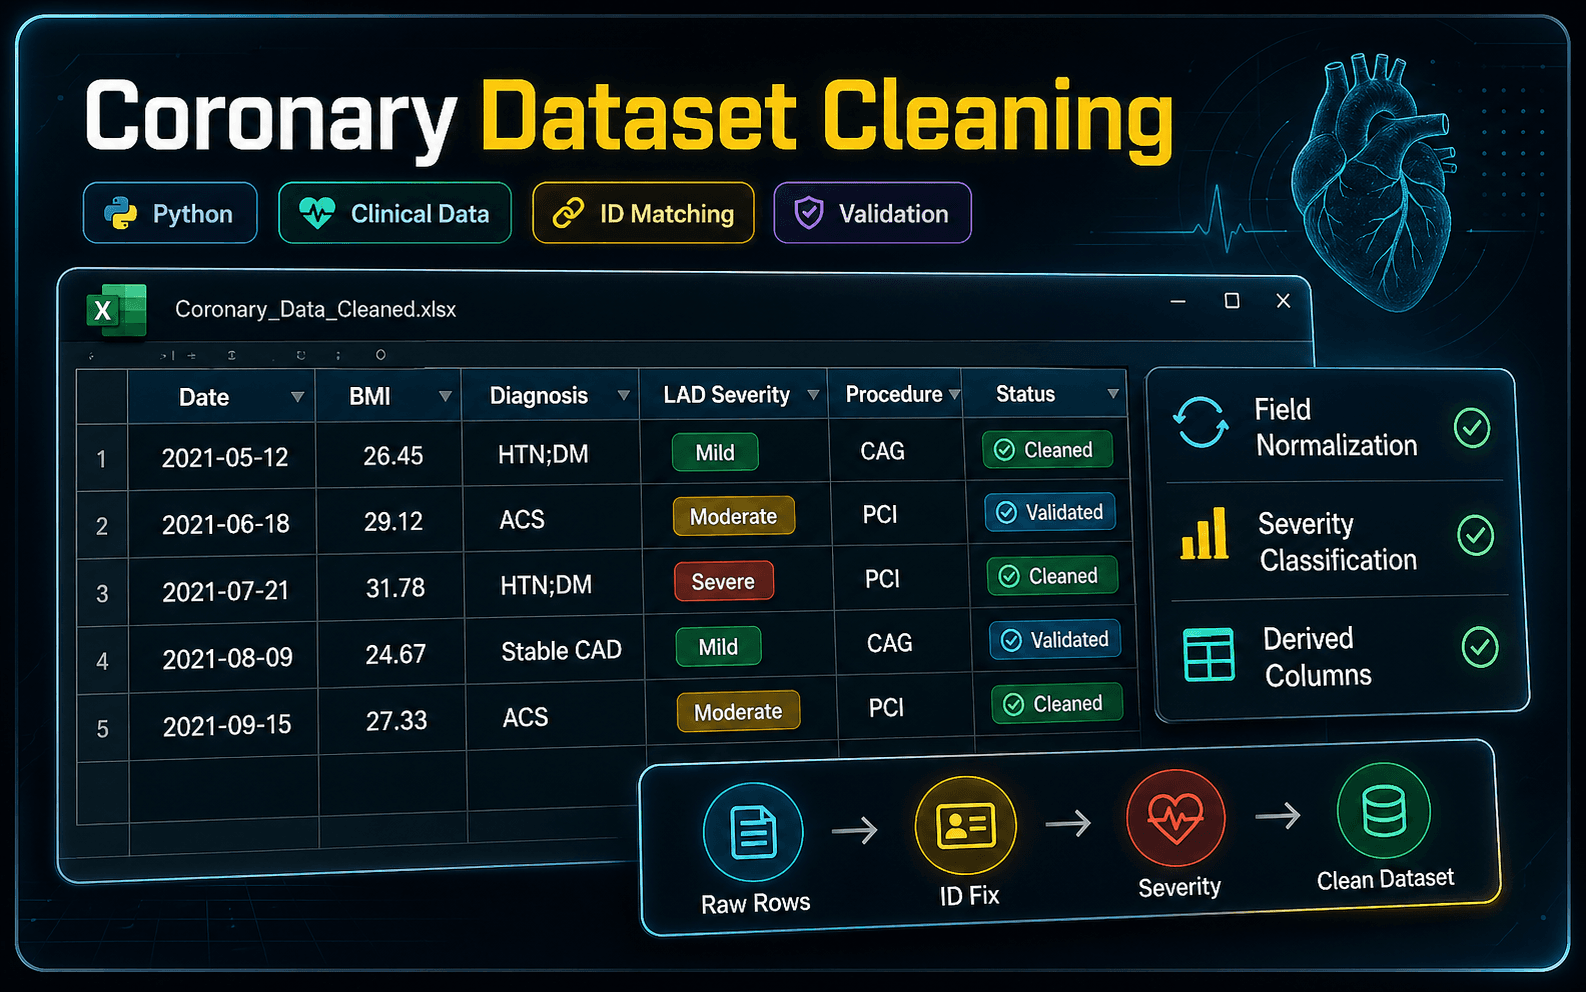Click the Cleaned status in row 3
The width and height of the screenshot is (1586, 992).
coord(1052,576)
